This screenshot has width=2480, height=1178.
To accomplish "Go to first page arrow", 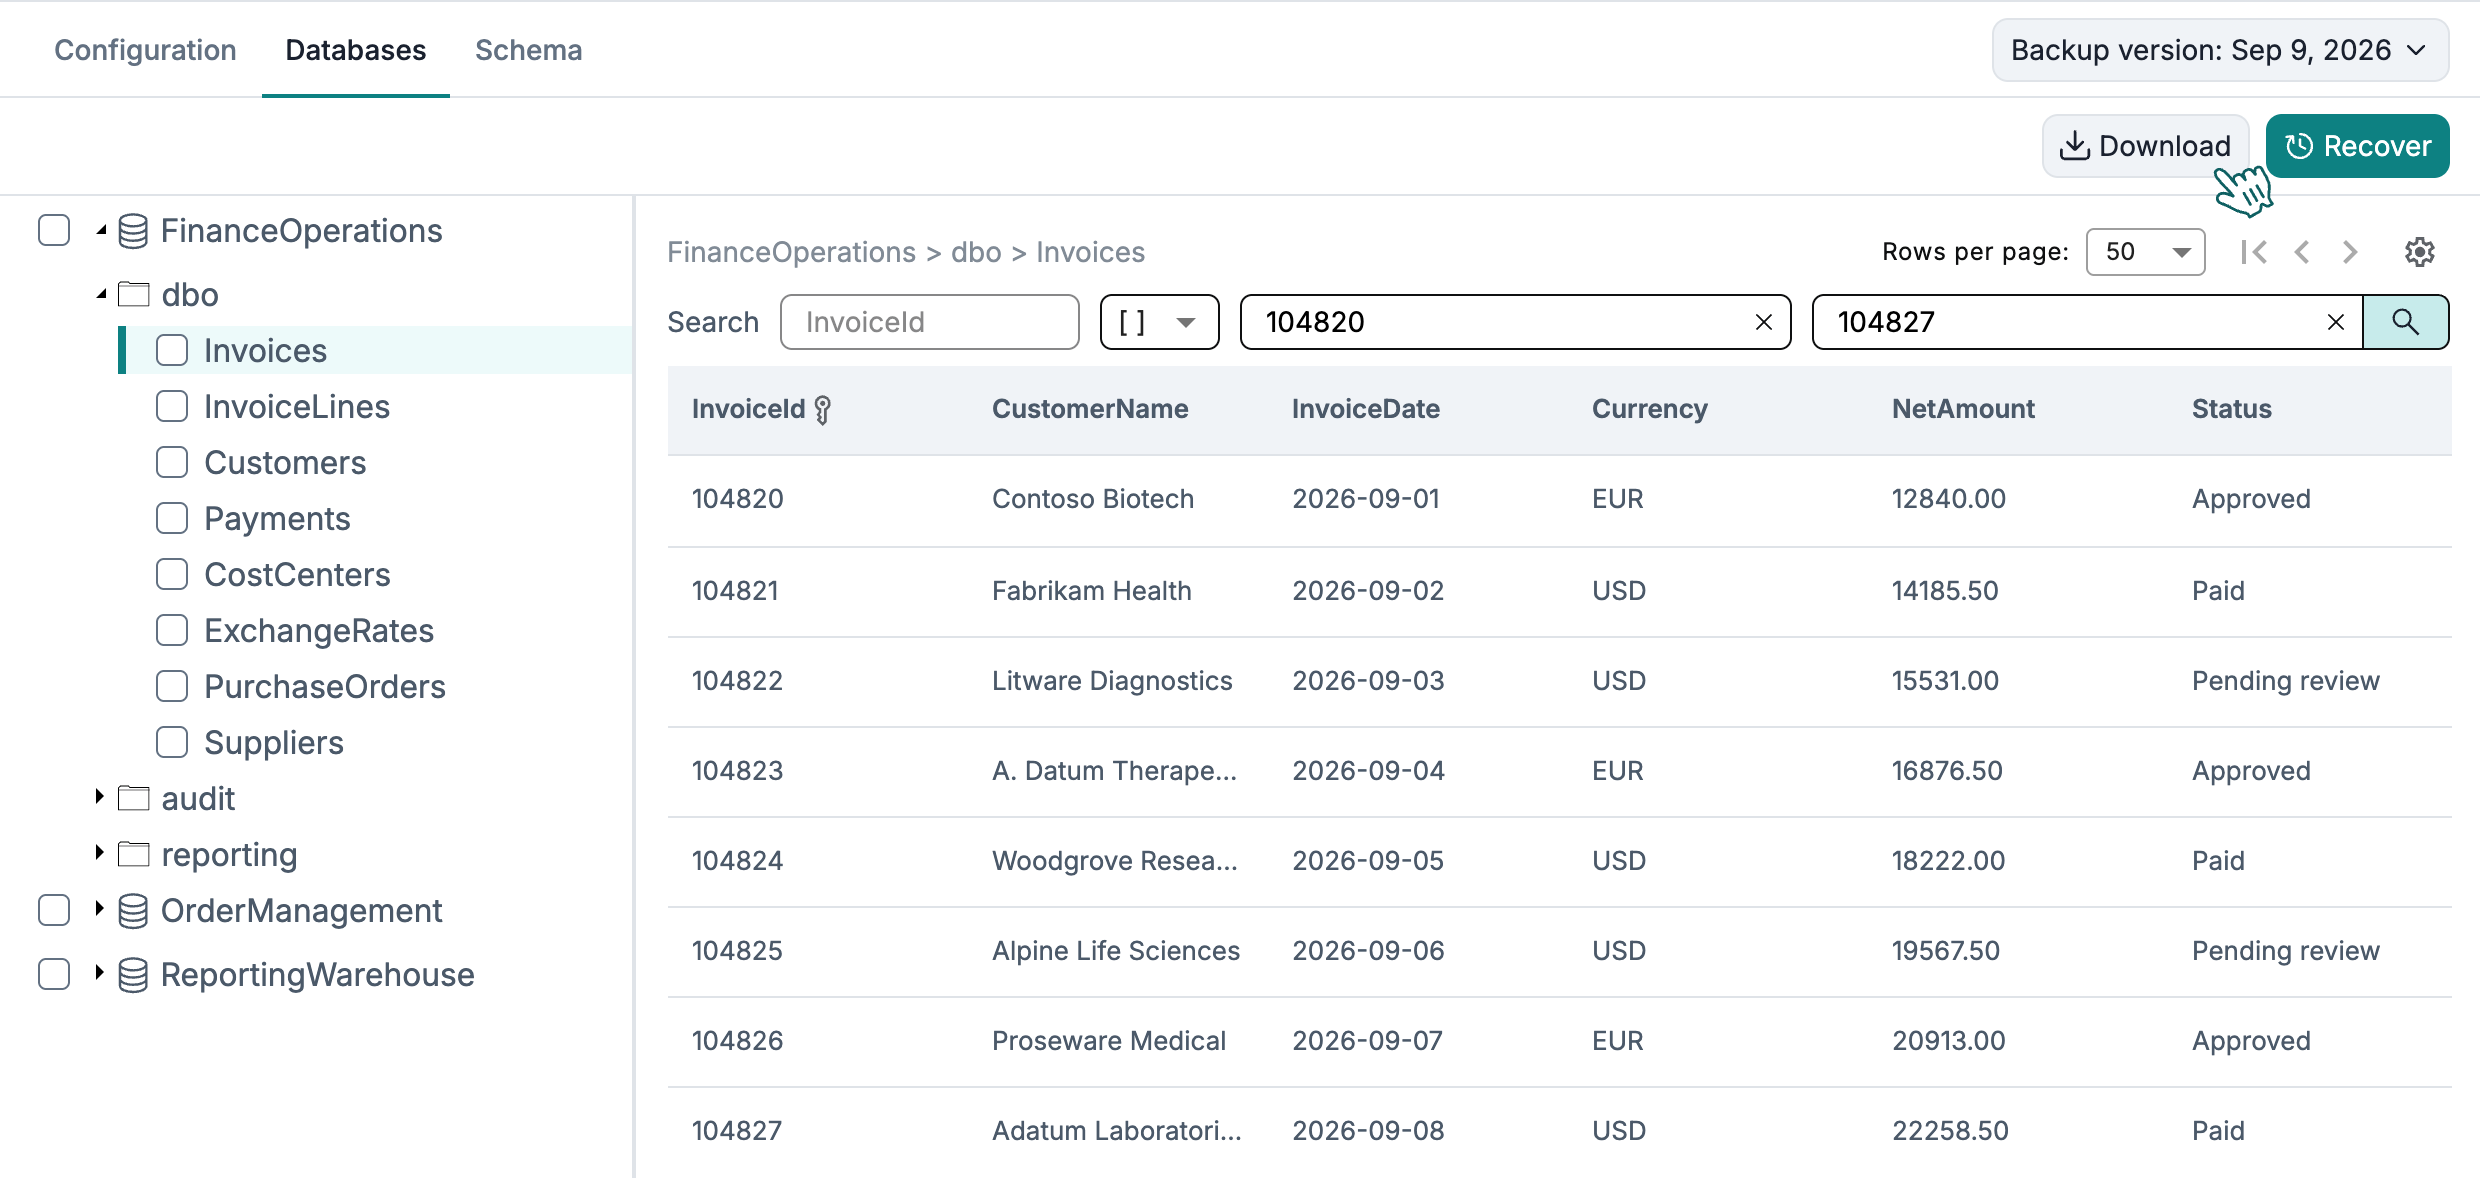I will point(2254,252).
